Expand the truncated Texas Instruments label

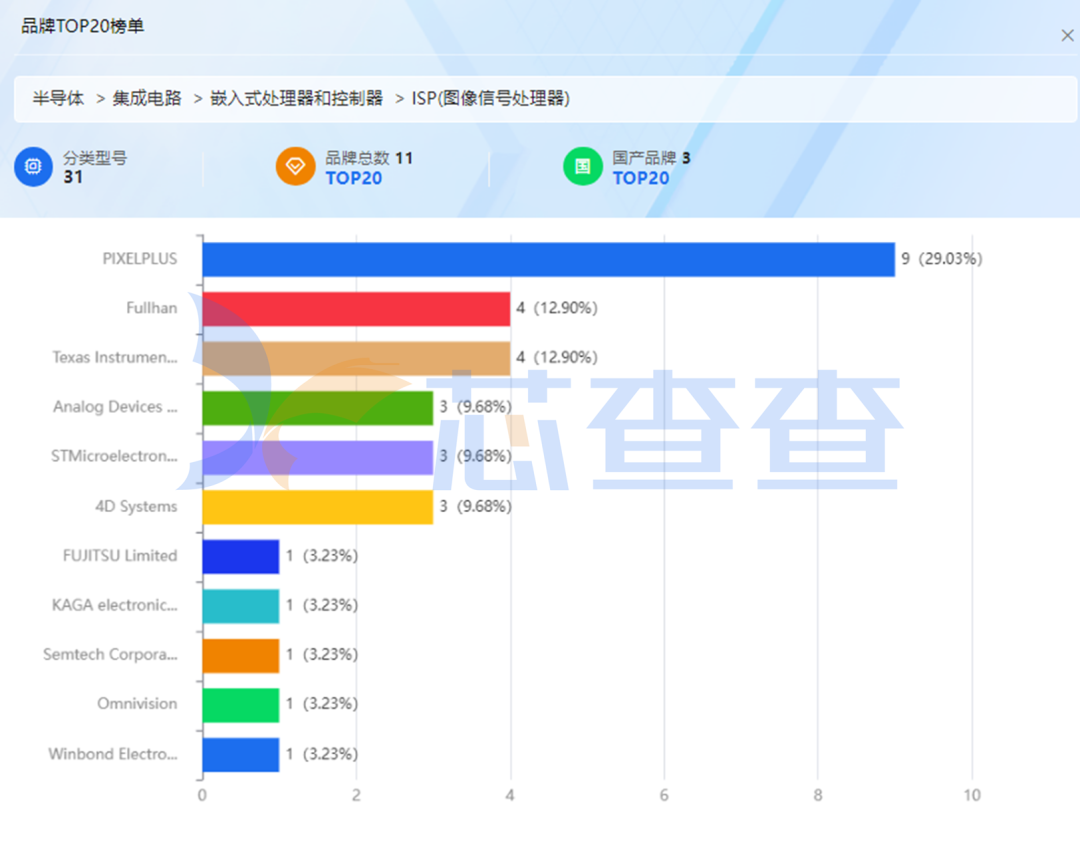pos(115,357)
